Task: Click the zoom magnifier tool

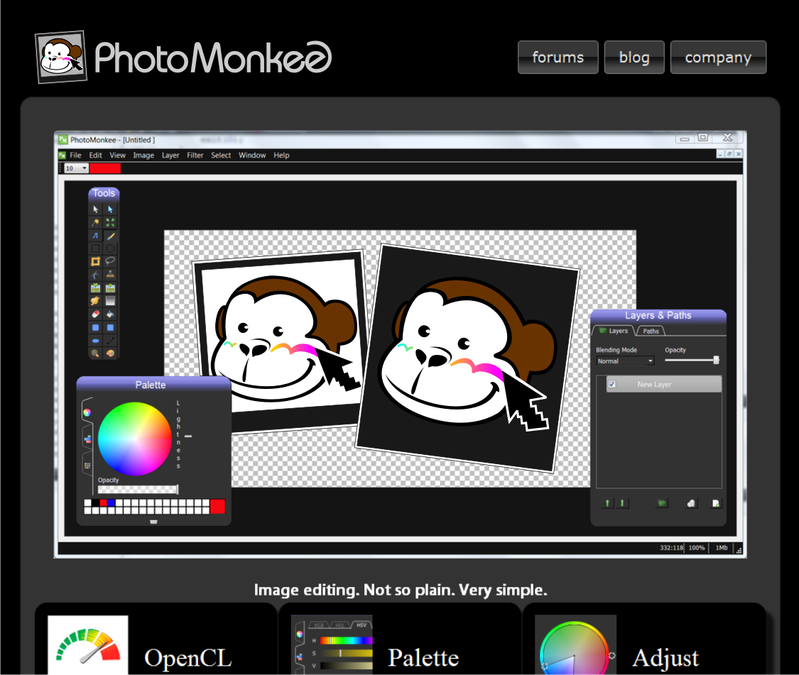Action: [x=96, y=352]
